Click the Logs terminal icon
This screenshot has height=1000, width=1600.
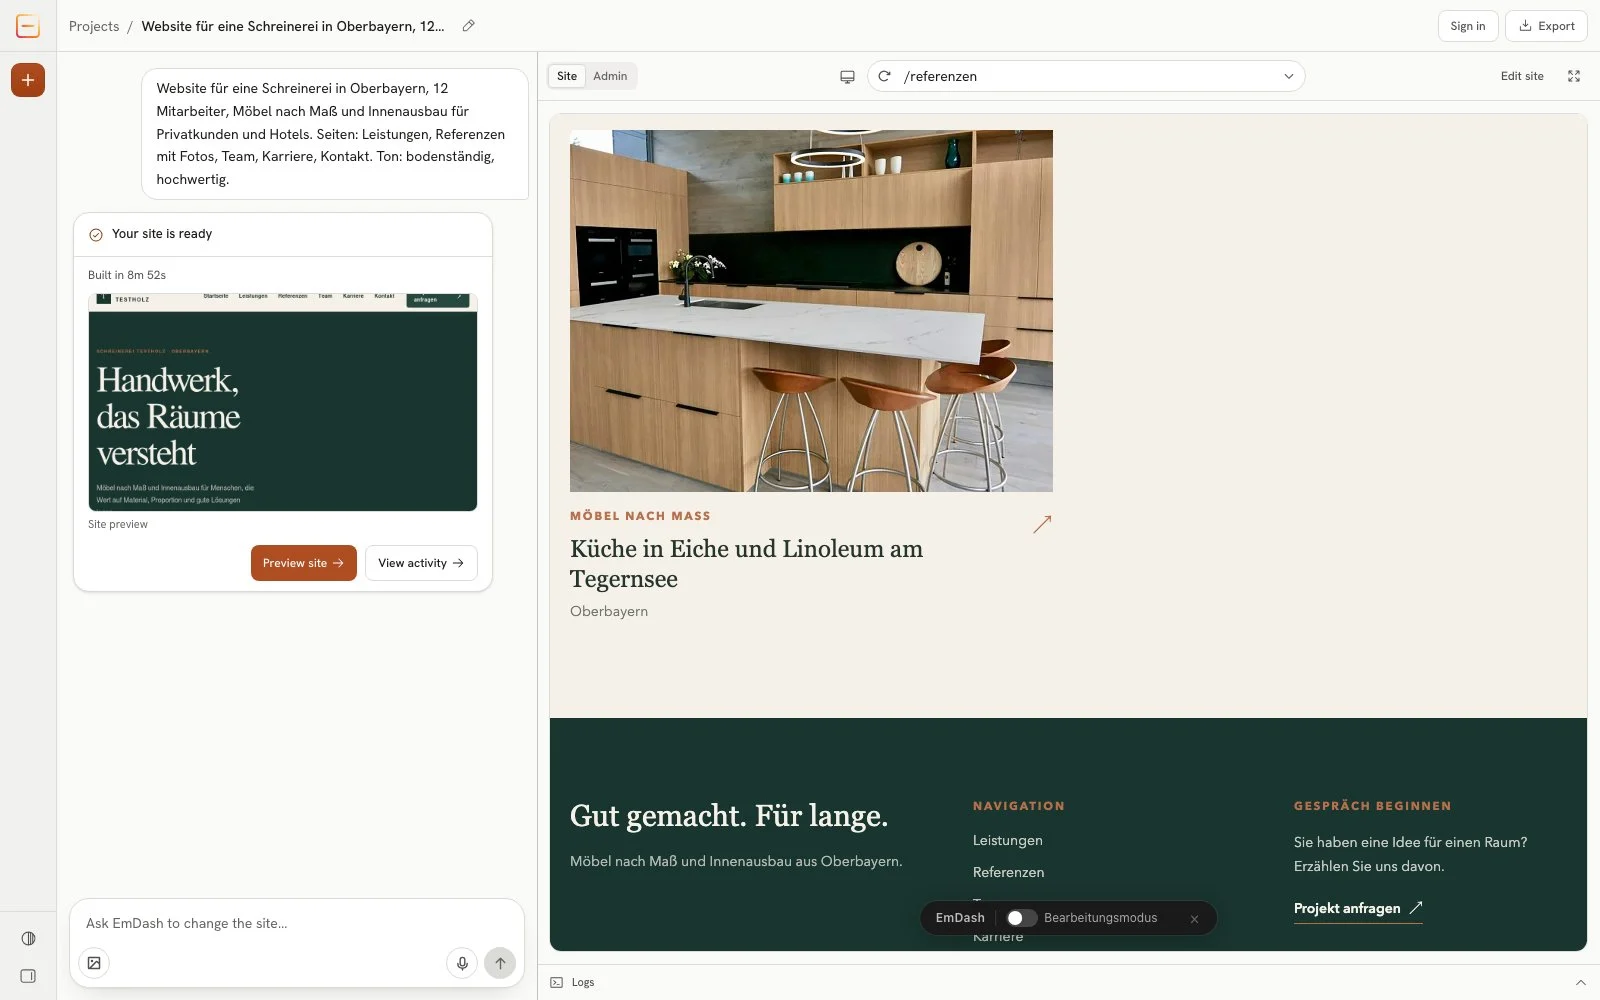(557, 982)
